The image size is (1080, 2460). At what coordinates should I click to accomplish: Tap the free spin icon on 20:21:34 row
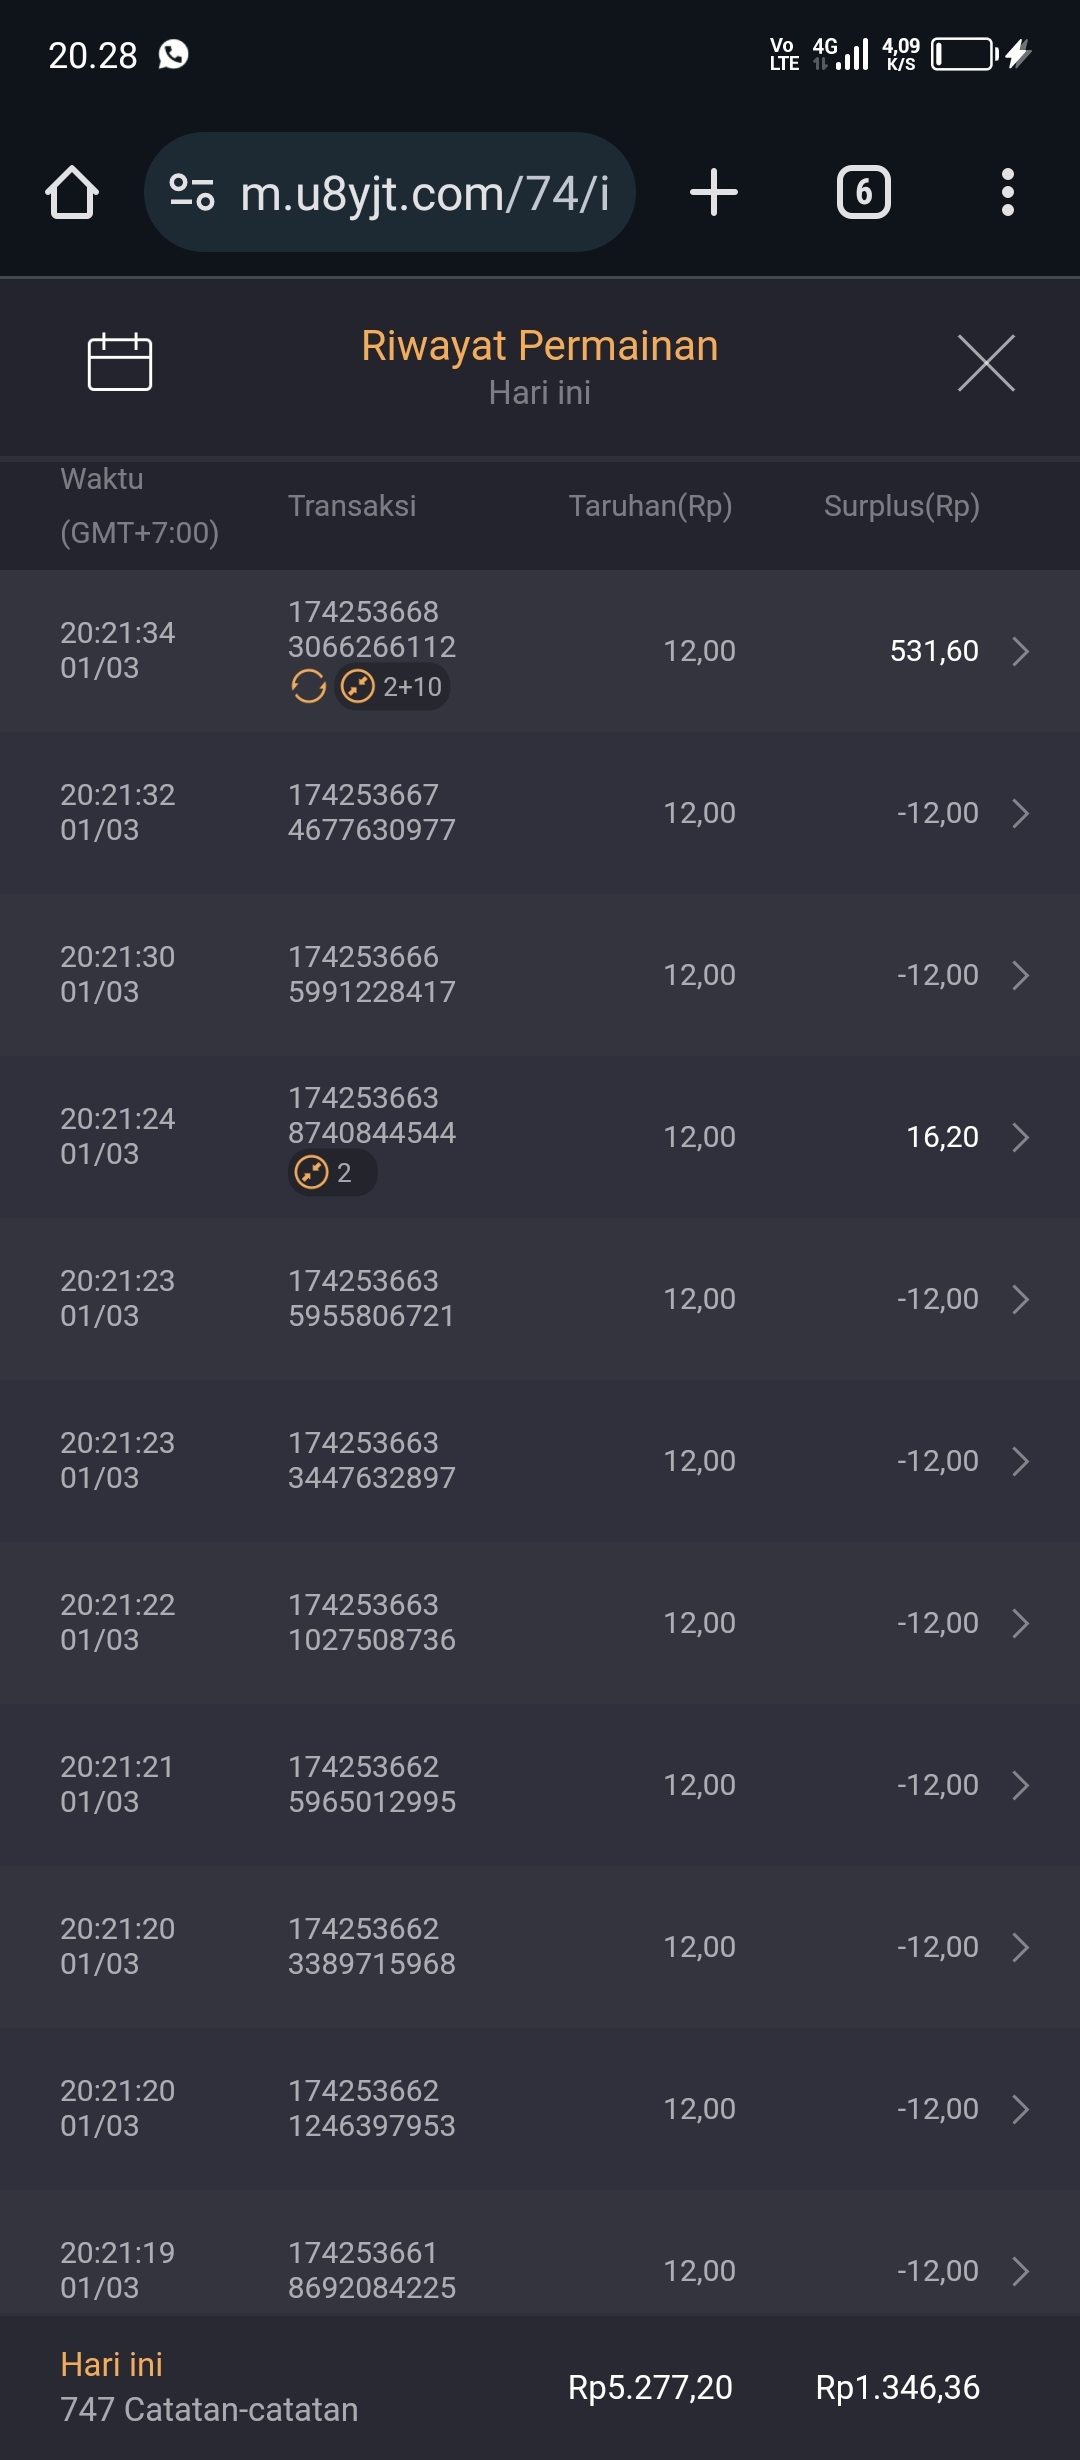pos(308,687)
